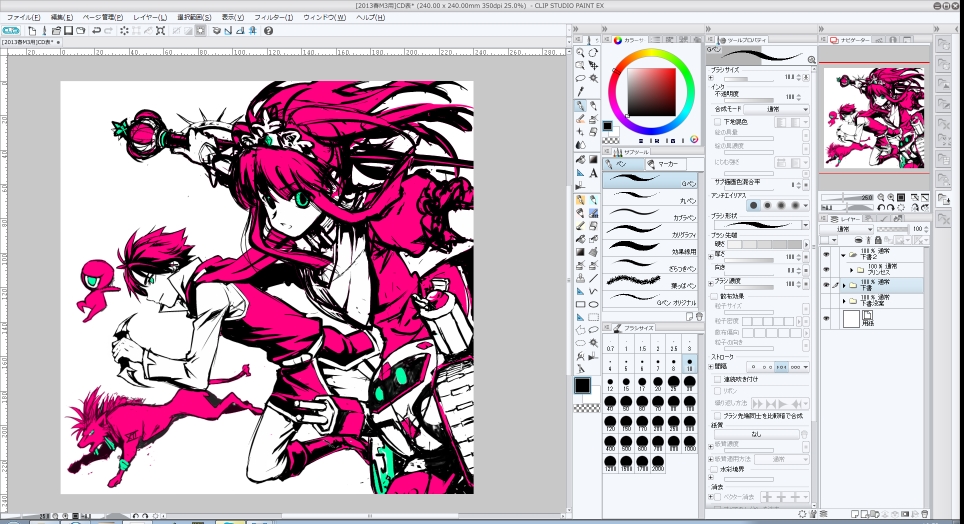Viewport: 964px width, 524px height.
Task: Expand the プリンセス layer folder
Action: pos(852,270)
